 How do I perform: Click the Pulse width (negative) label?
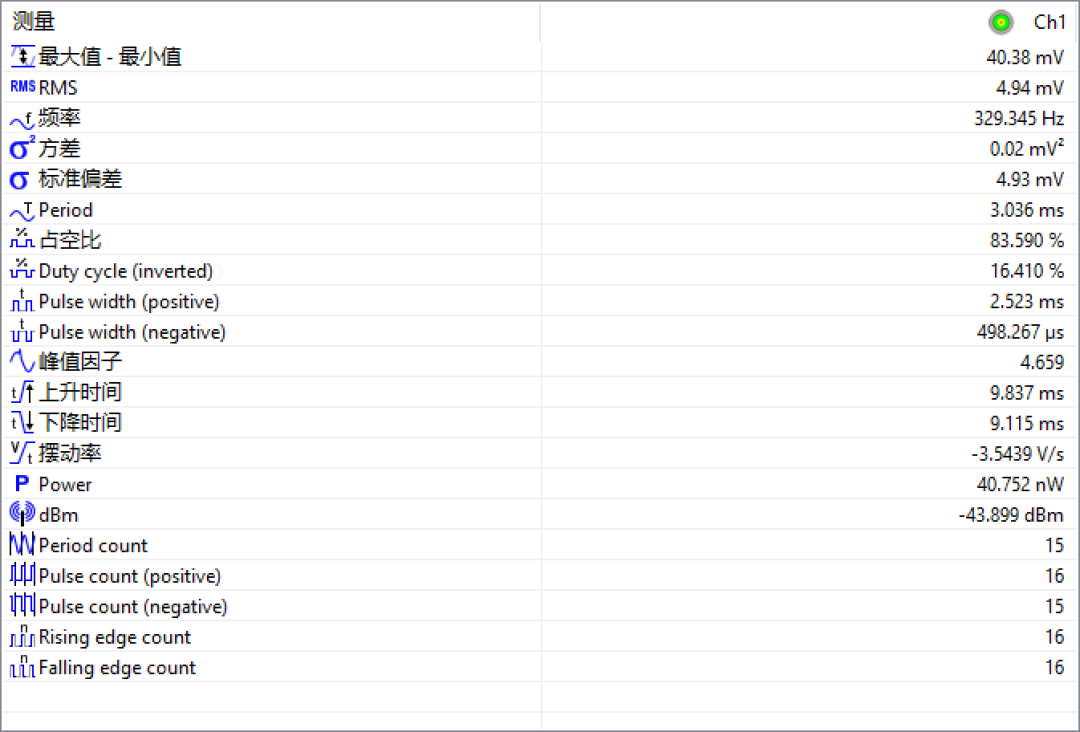132,332
